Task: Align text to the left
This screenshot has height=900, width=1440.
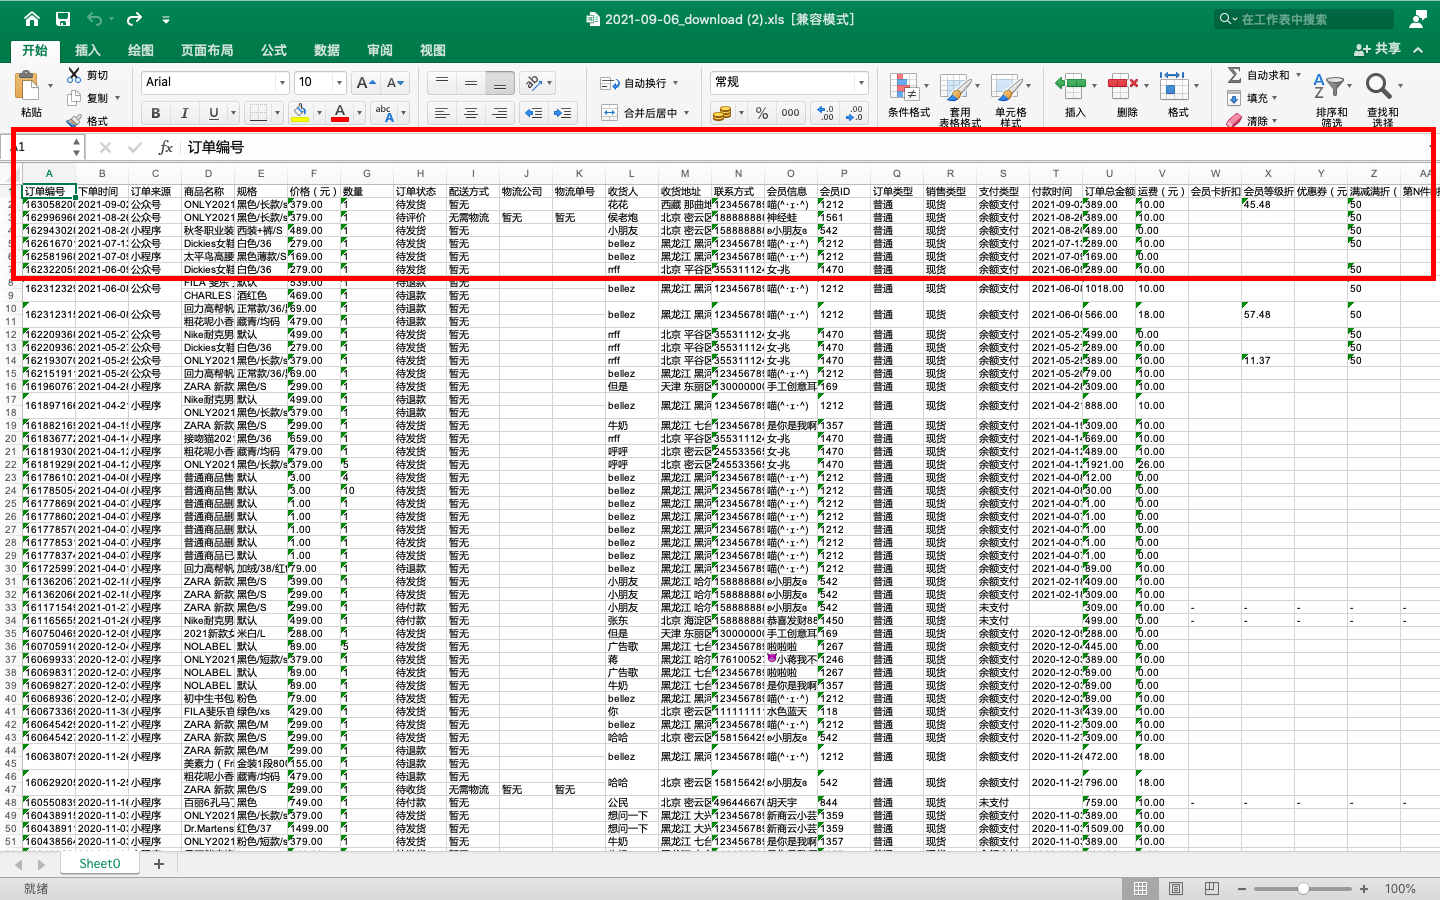Action: pyautogui.click(x=442, y=113)
